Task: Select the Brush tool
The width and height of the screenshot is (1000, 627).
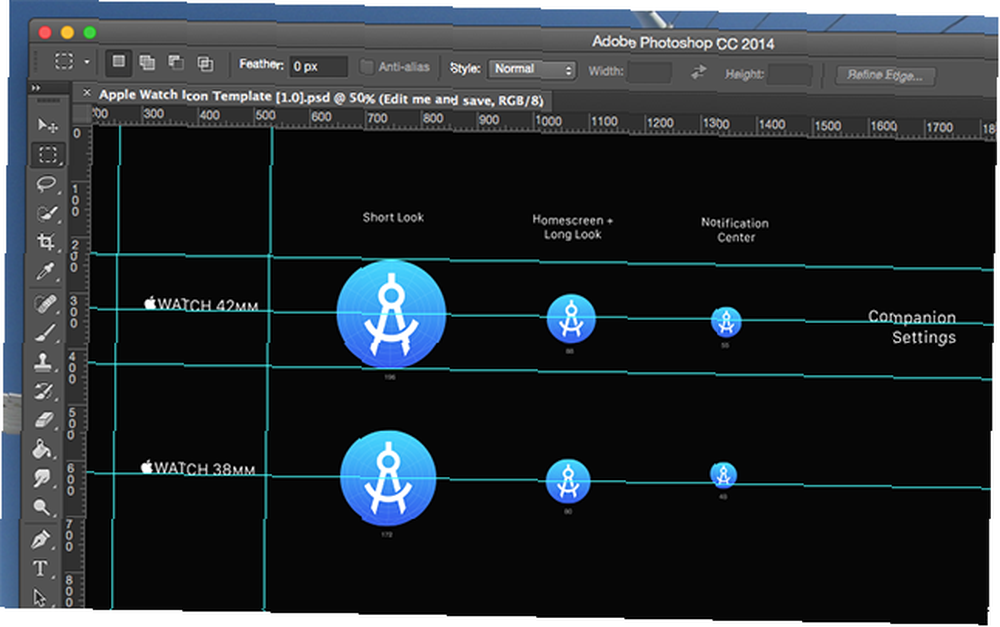Action: [45, 333]
